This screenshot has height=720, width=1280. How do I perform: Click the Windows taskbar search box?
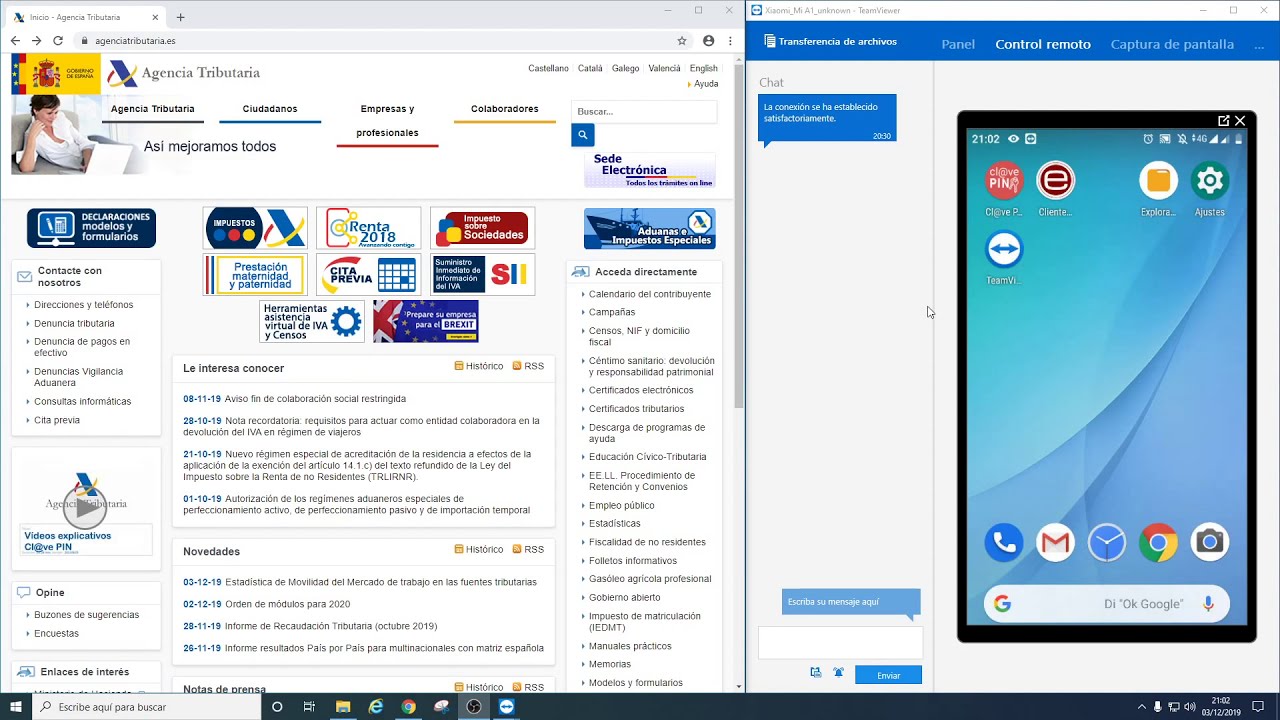[x=145, y=706]
